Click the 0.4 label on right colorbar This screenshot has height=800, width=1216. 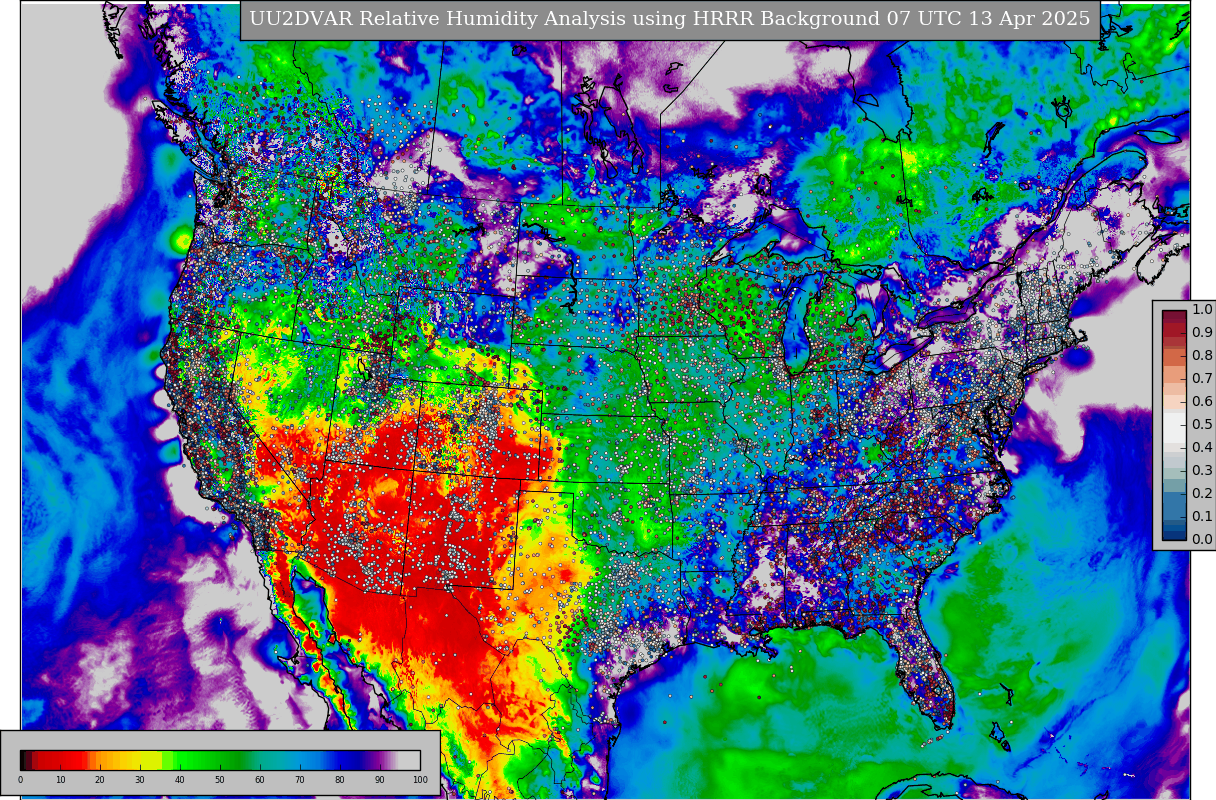click(x=1202, y=448)
